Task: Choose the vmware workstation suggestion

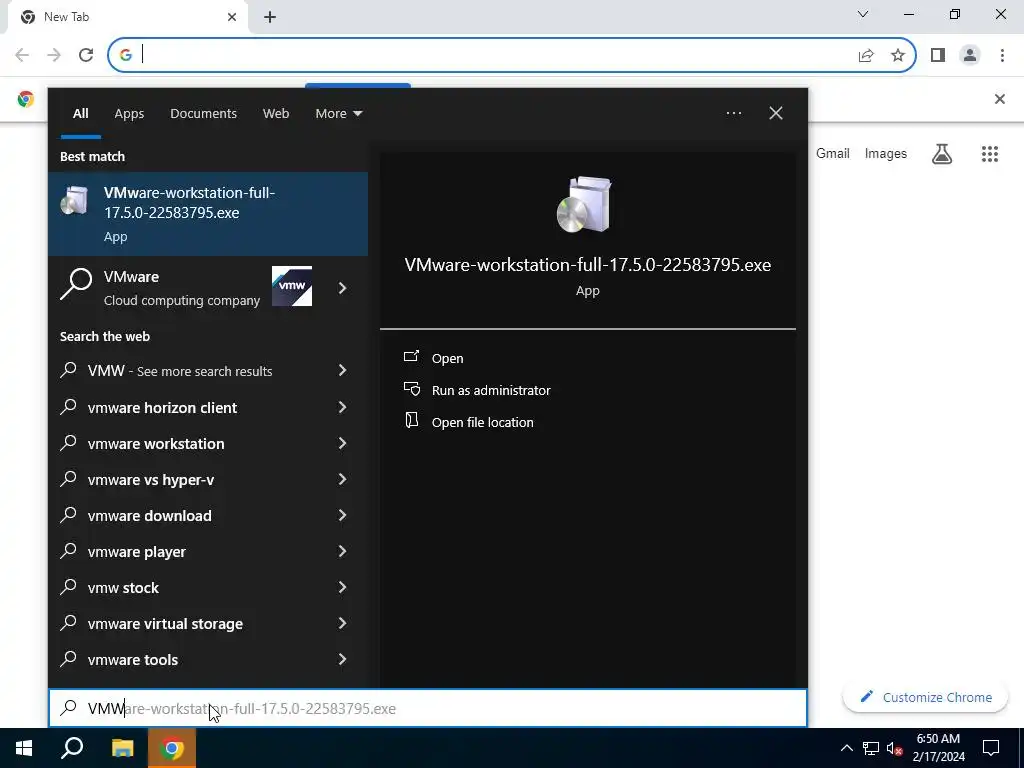Action: [x=156, y=443]
